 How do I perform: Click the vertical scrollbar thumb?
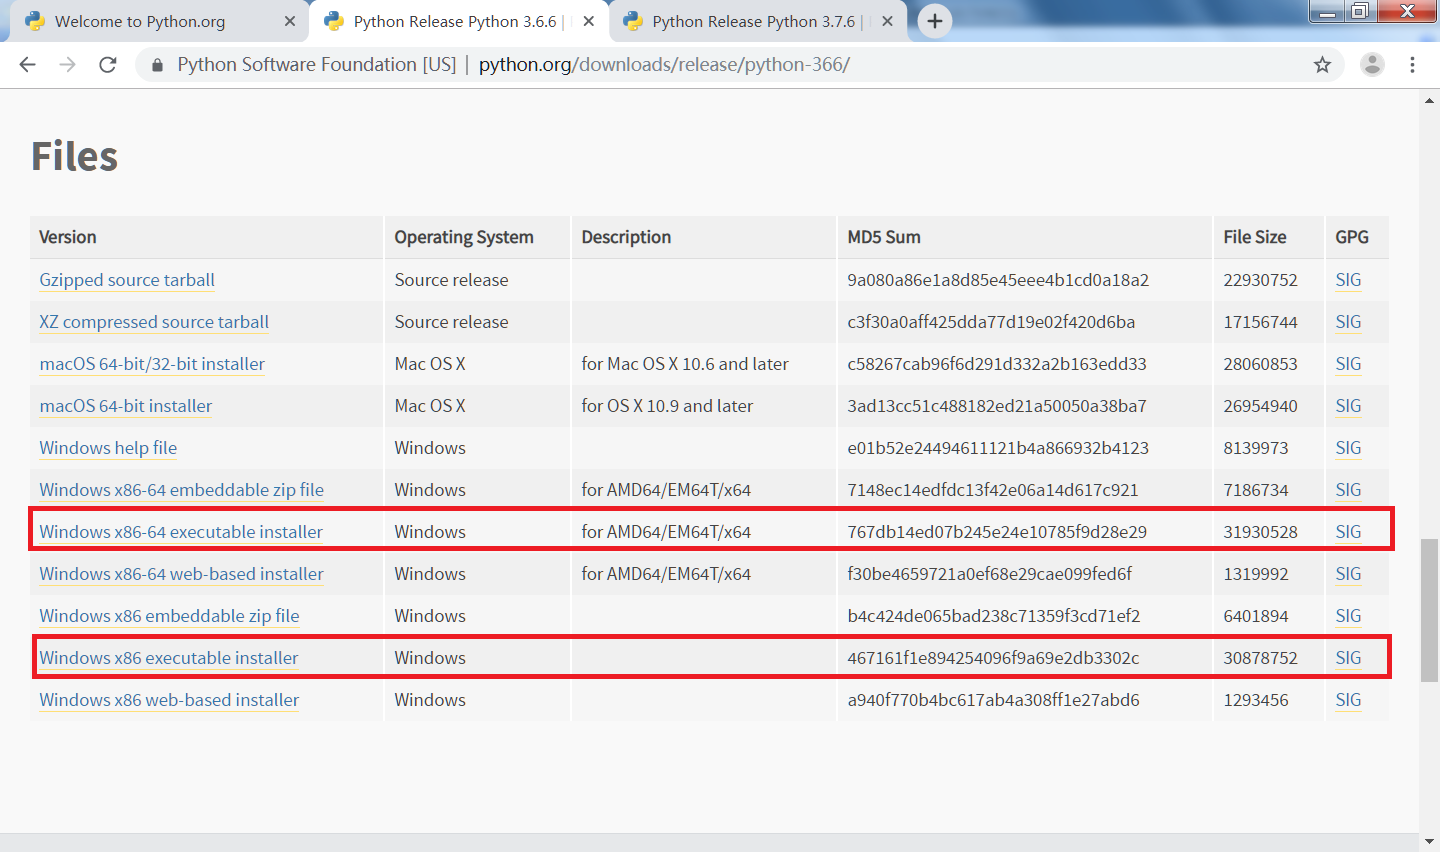(x=1430, y=610)
